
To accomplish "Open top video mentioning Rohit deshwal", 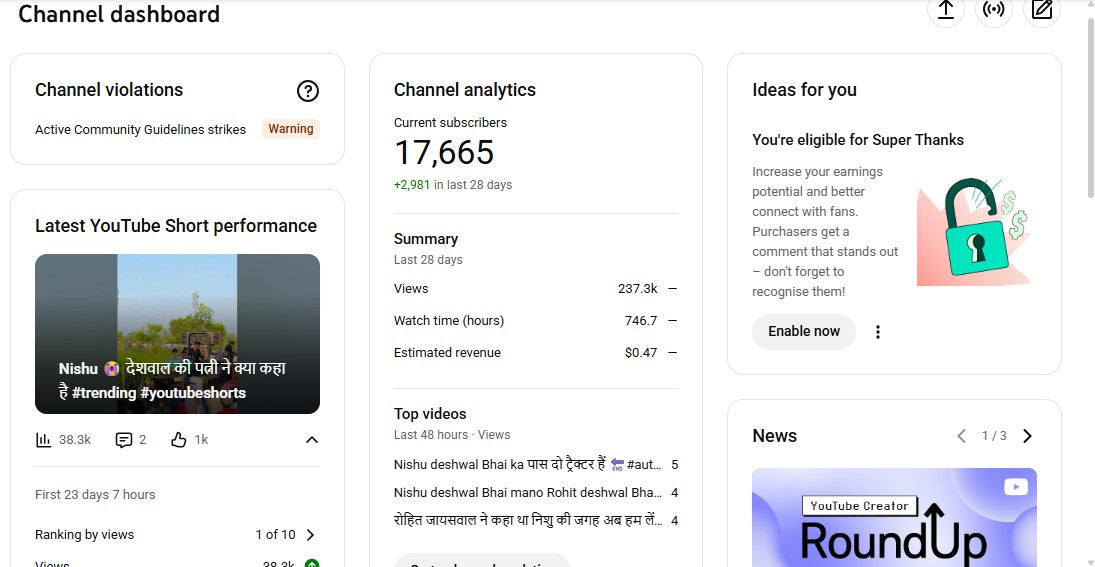I will (527, 493).
